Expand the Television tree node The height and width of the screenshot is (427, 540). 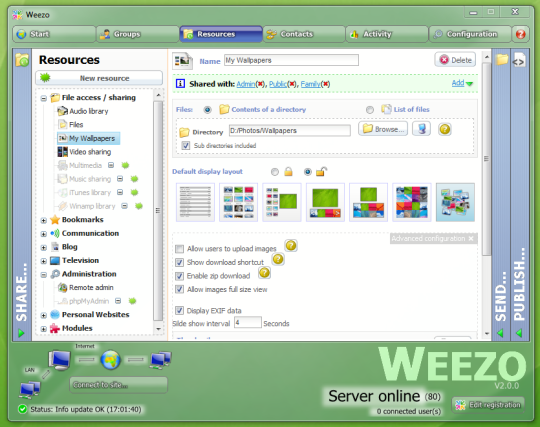[x=43, y=261]
